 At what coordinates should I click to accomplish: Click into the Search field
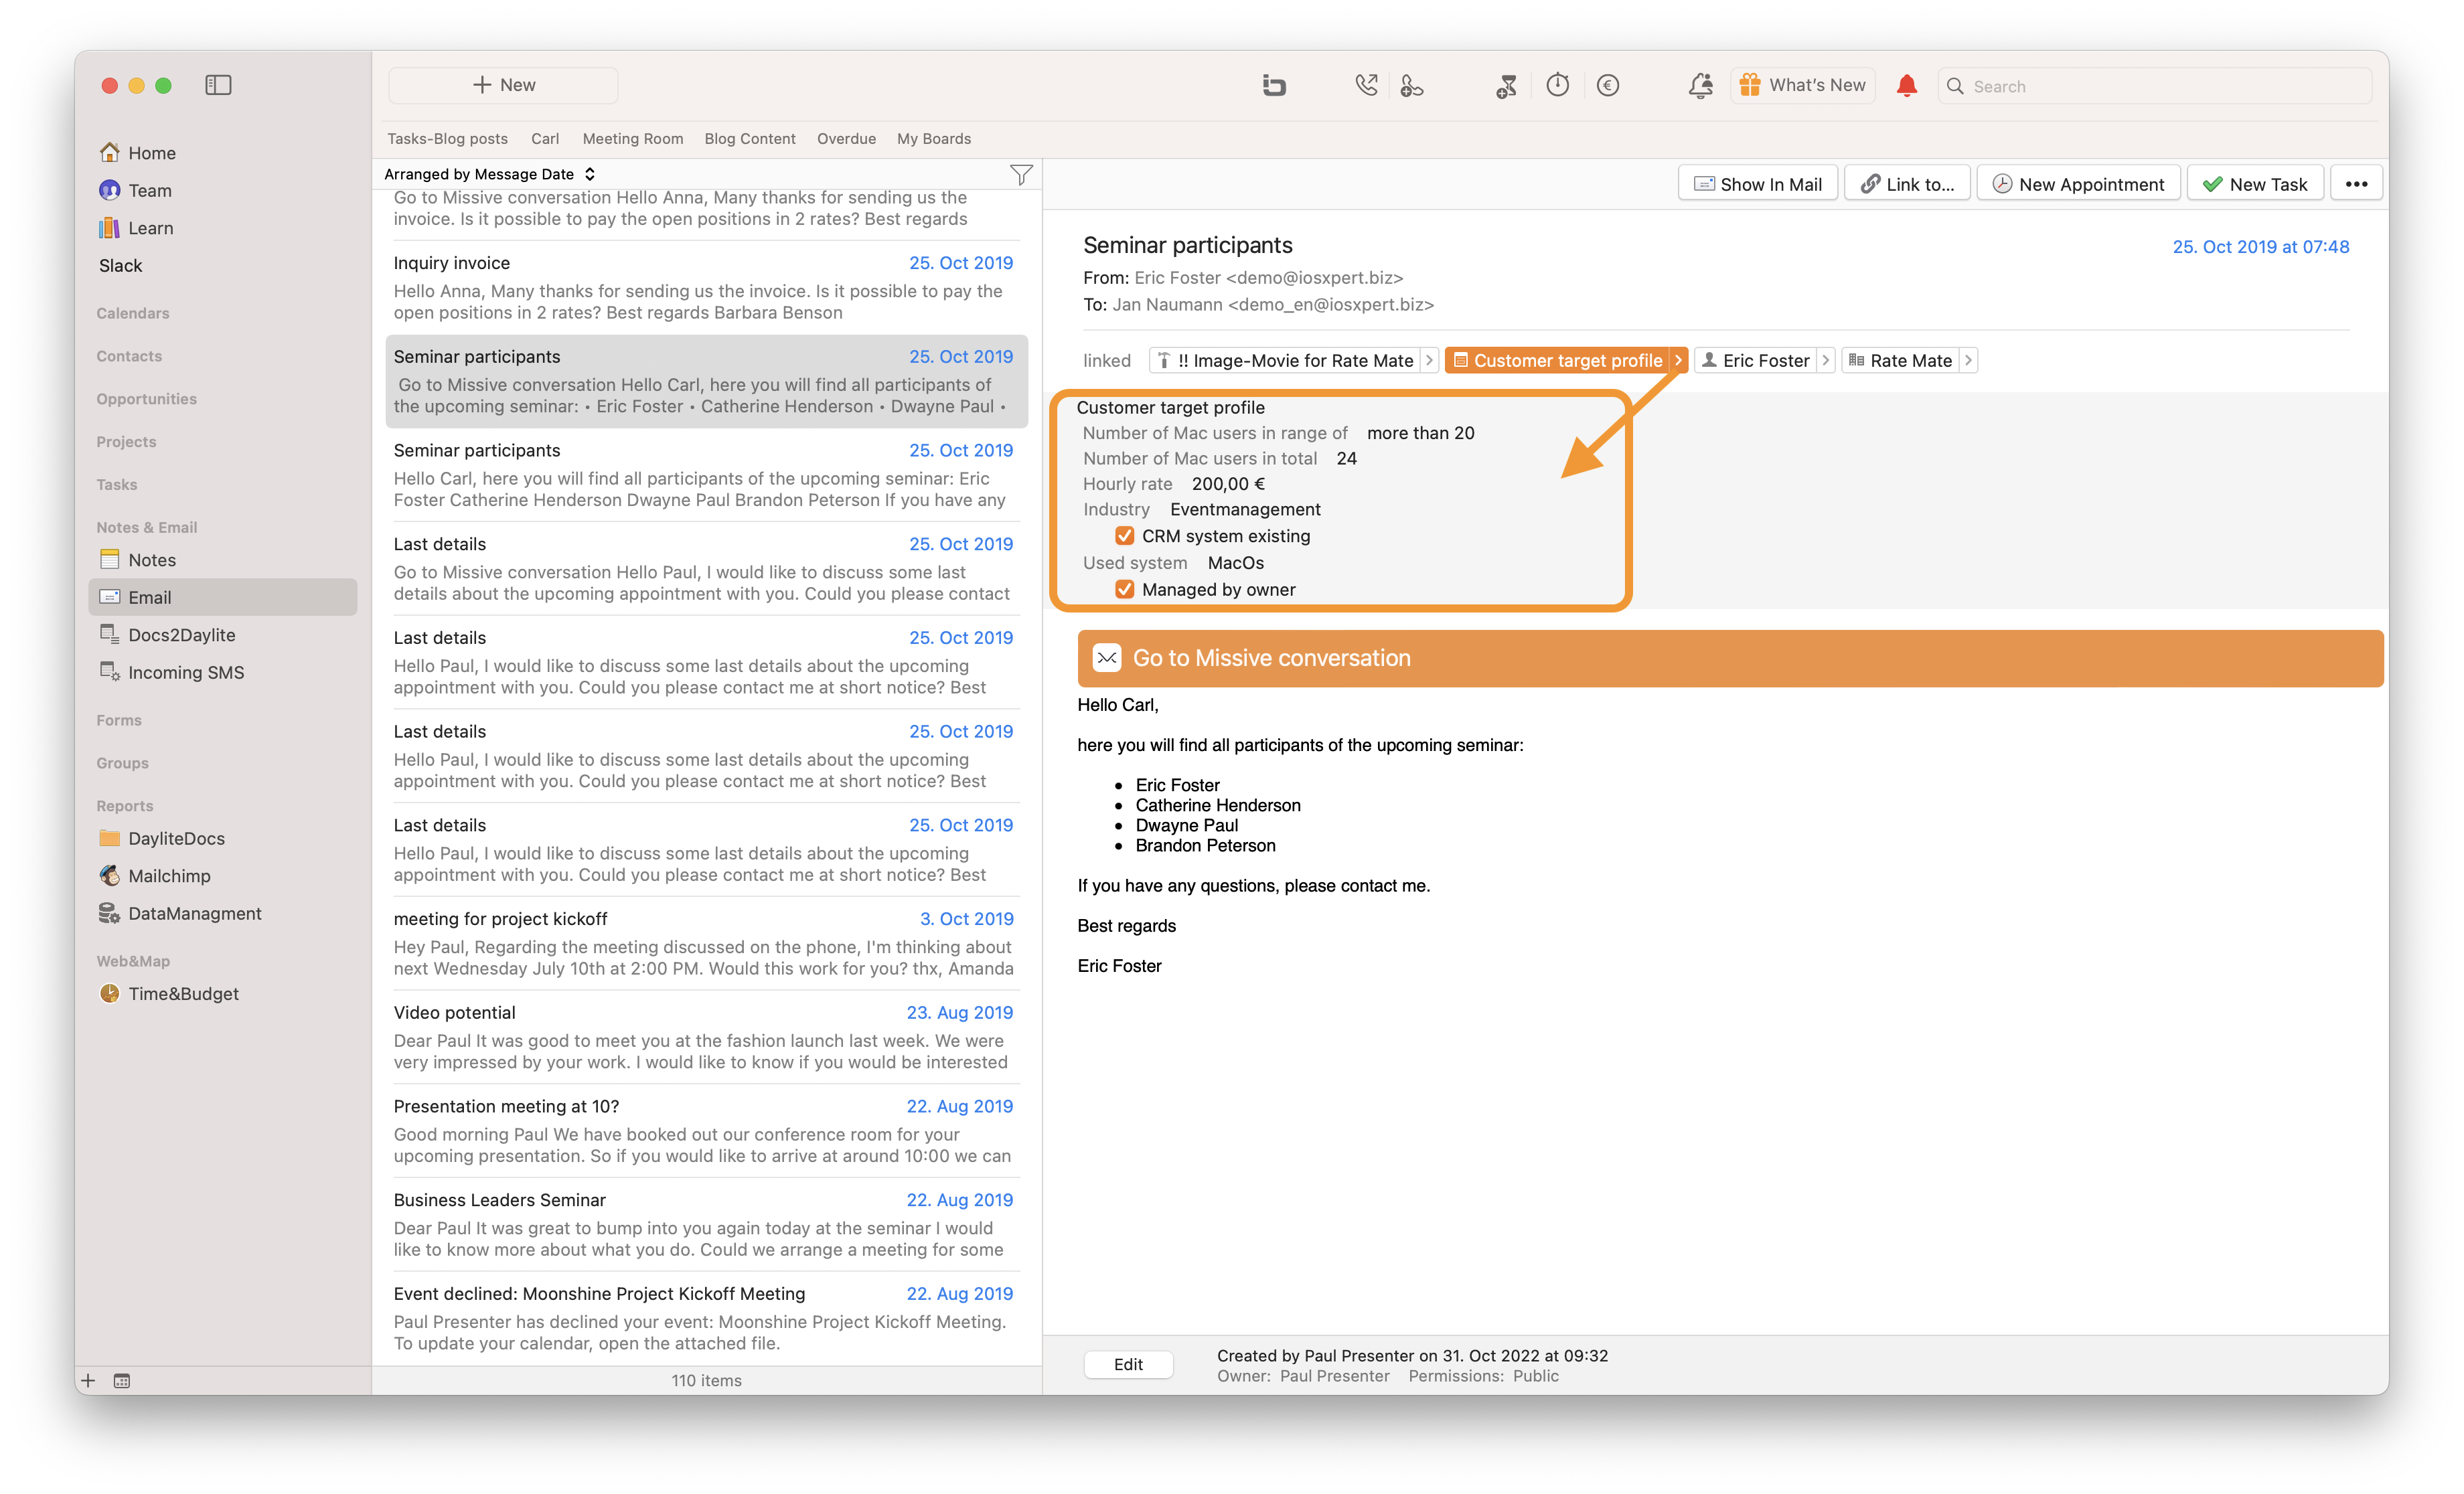[x=2154, y=86]
